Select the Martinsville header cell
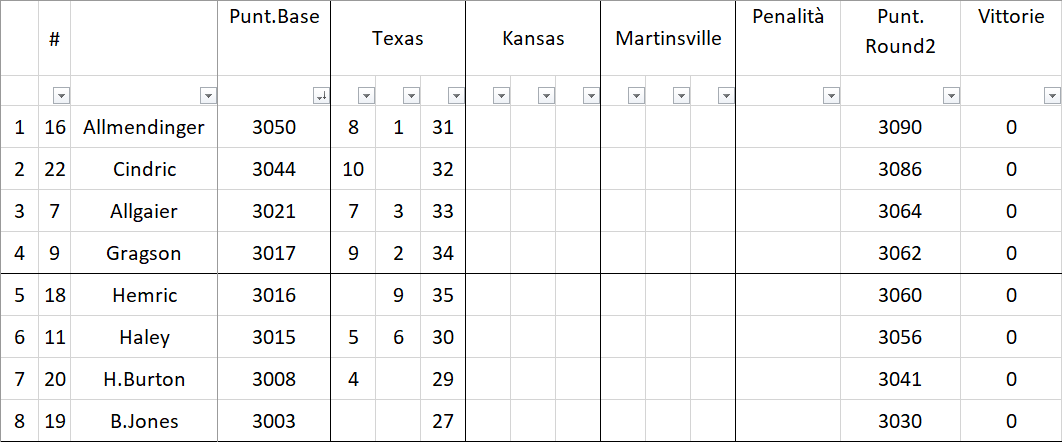The width and height of the screenshot is (1062, 442). (668, 39)
